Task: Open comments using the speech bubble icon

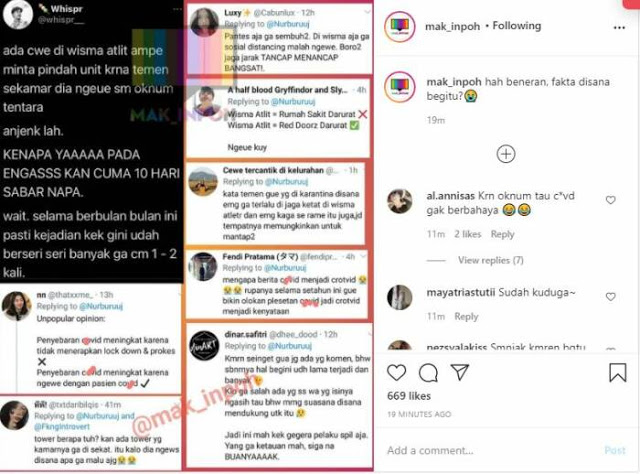Action: pos(428,372)
